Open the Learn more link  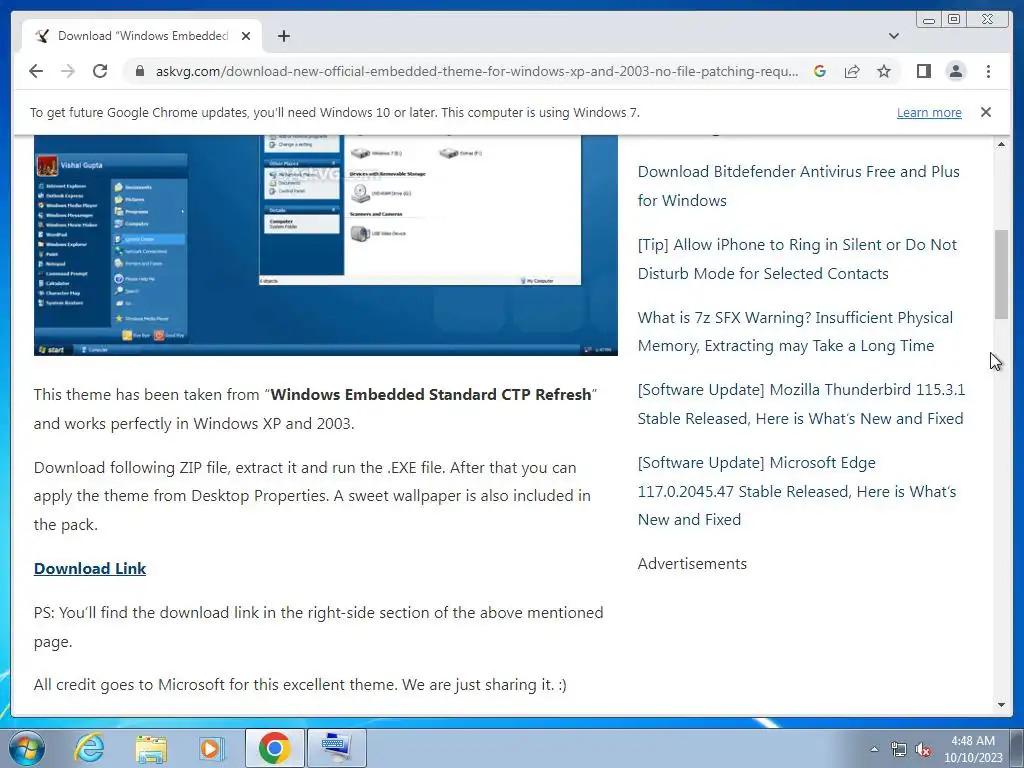tap(929, 112)
